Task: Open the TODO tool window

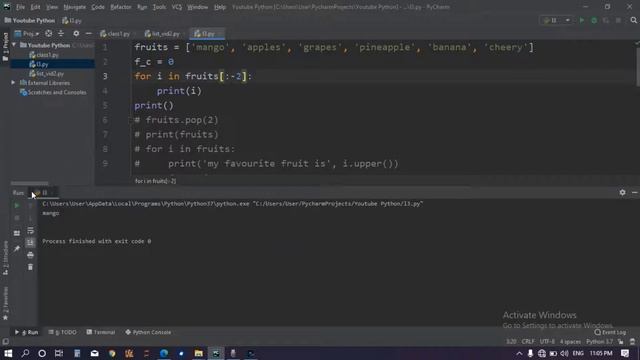Action: (x=62, y=332)
